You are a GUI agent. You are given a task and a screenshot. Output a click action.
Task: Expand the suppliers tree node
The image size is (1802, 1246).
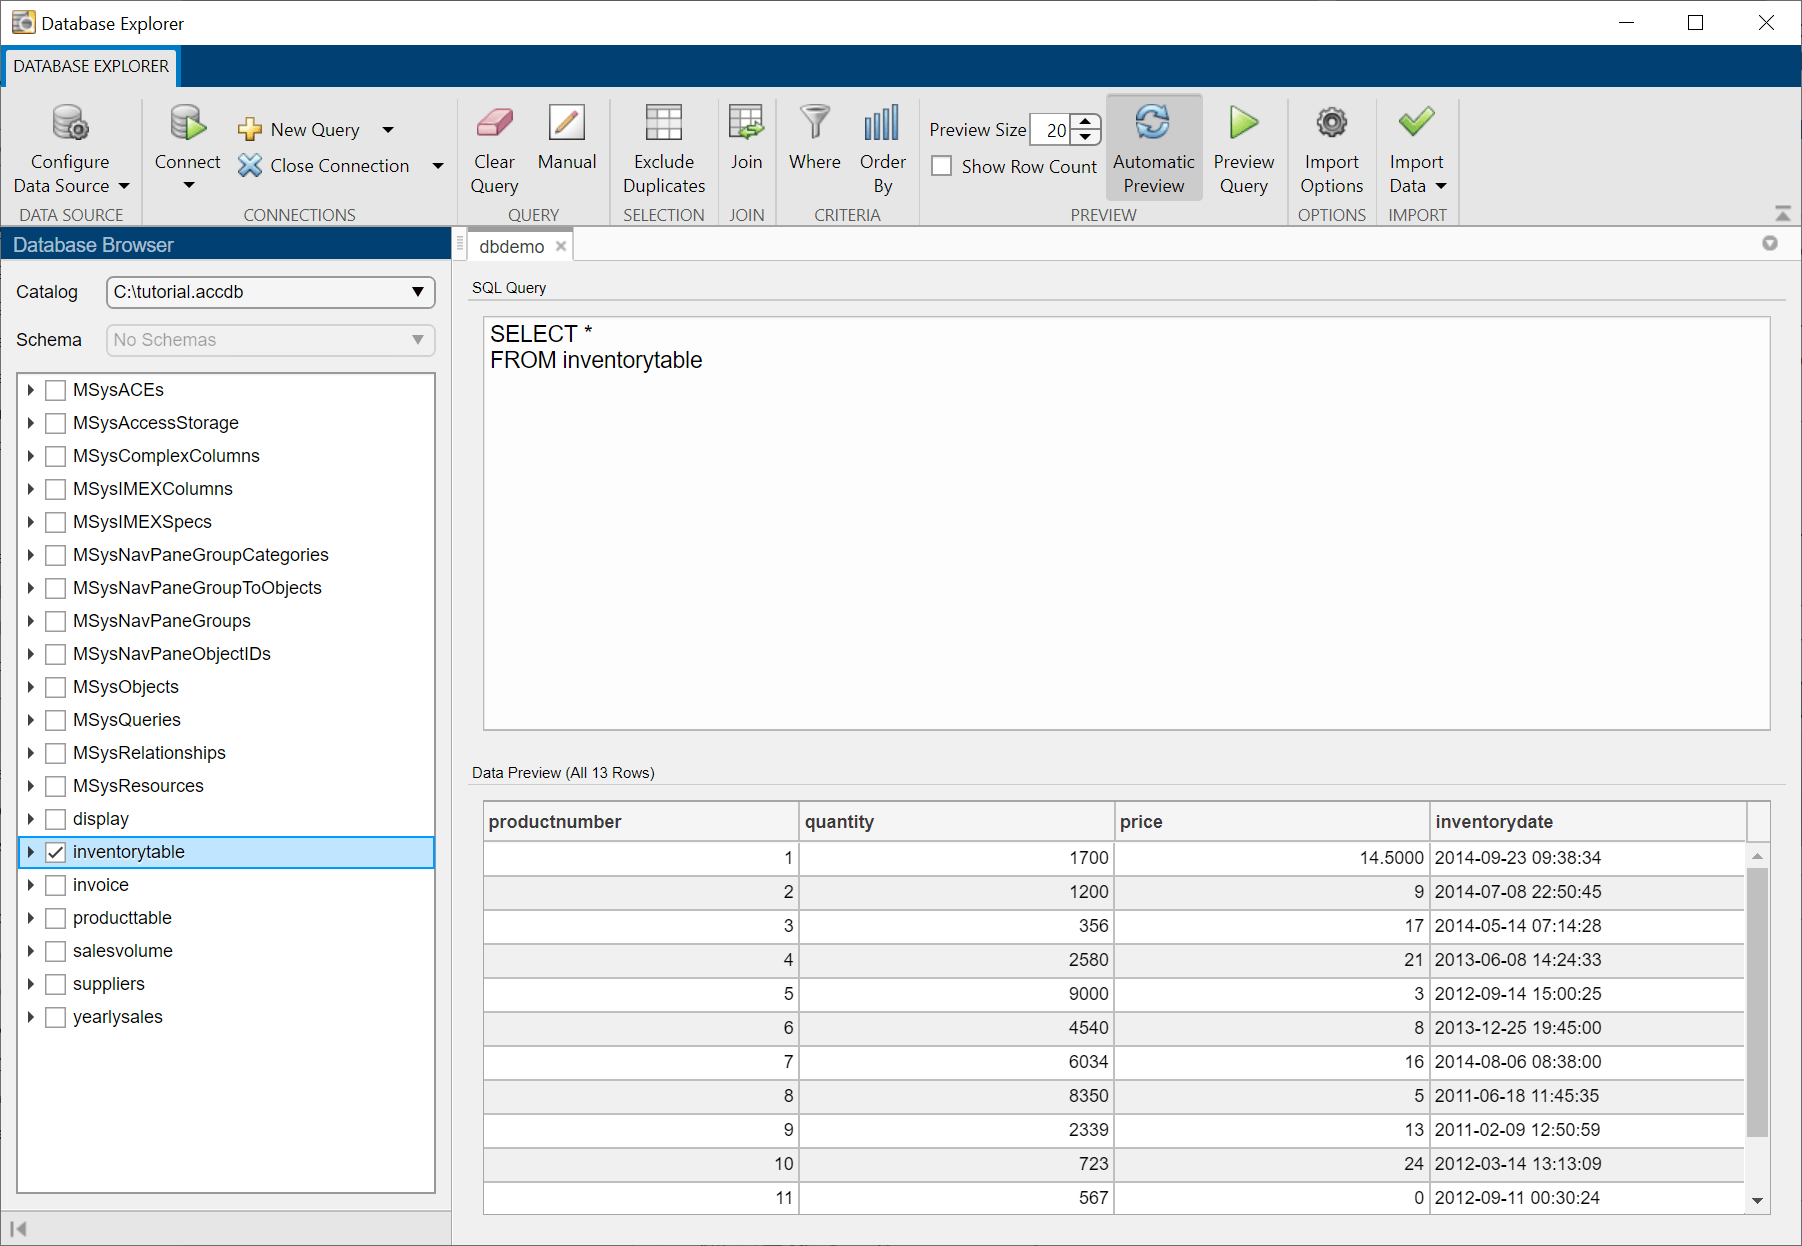(x=31, y=984)
